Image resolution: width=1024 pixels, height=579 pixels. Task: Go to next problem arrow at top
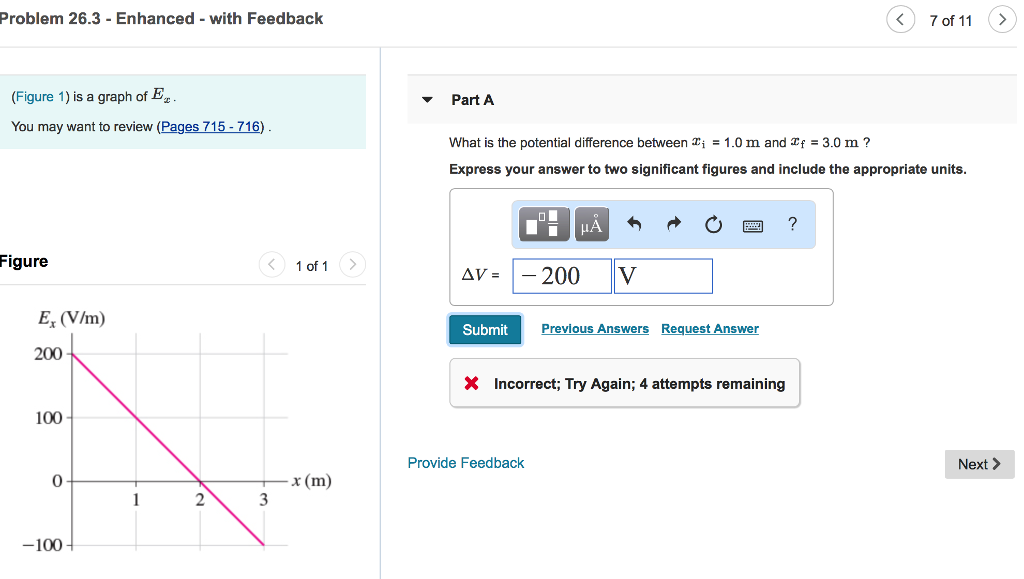coord(1001,20)
